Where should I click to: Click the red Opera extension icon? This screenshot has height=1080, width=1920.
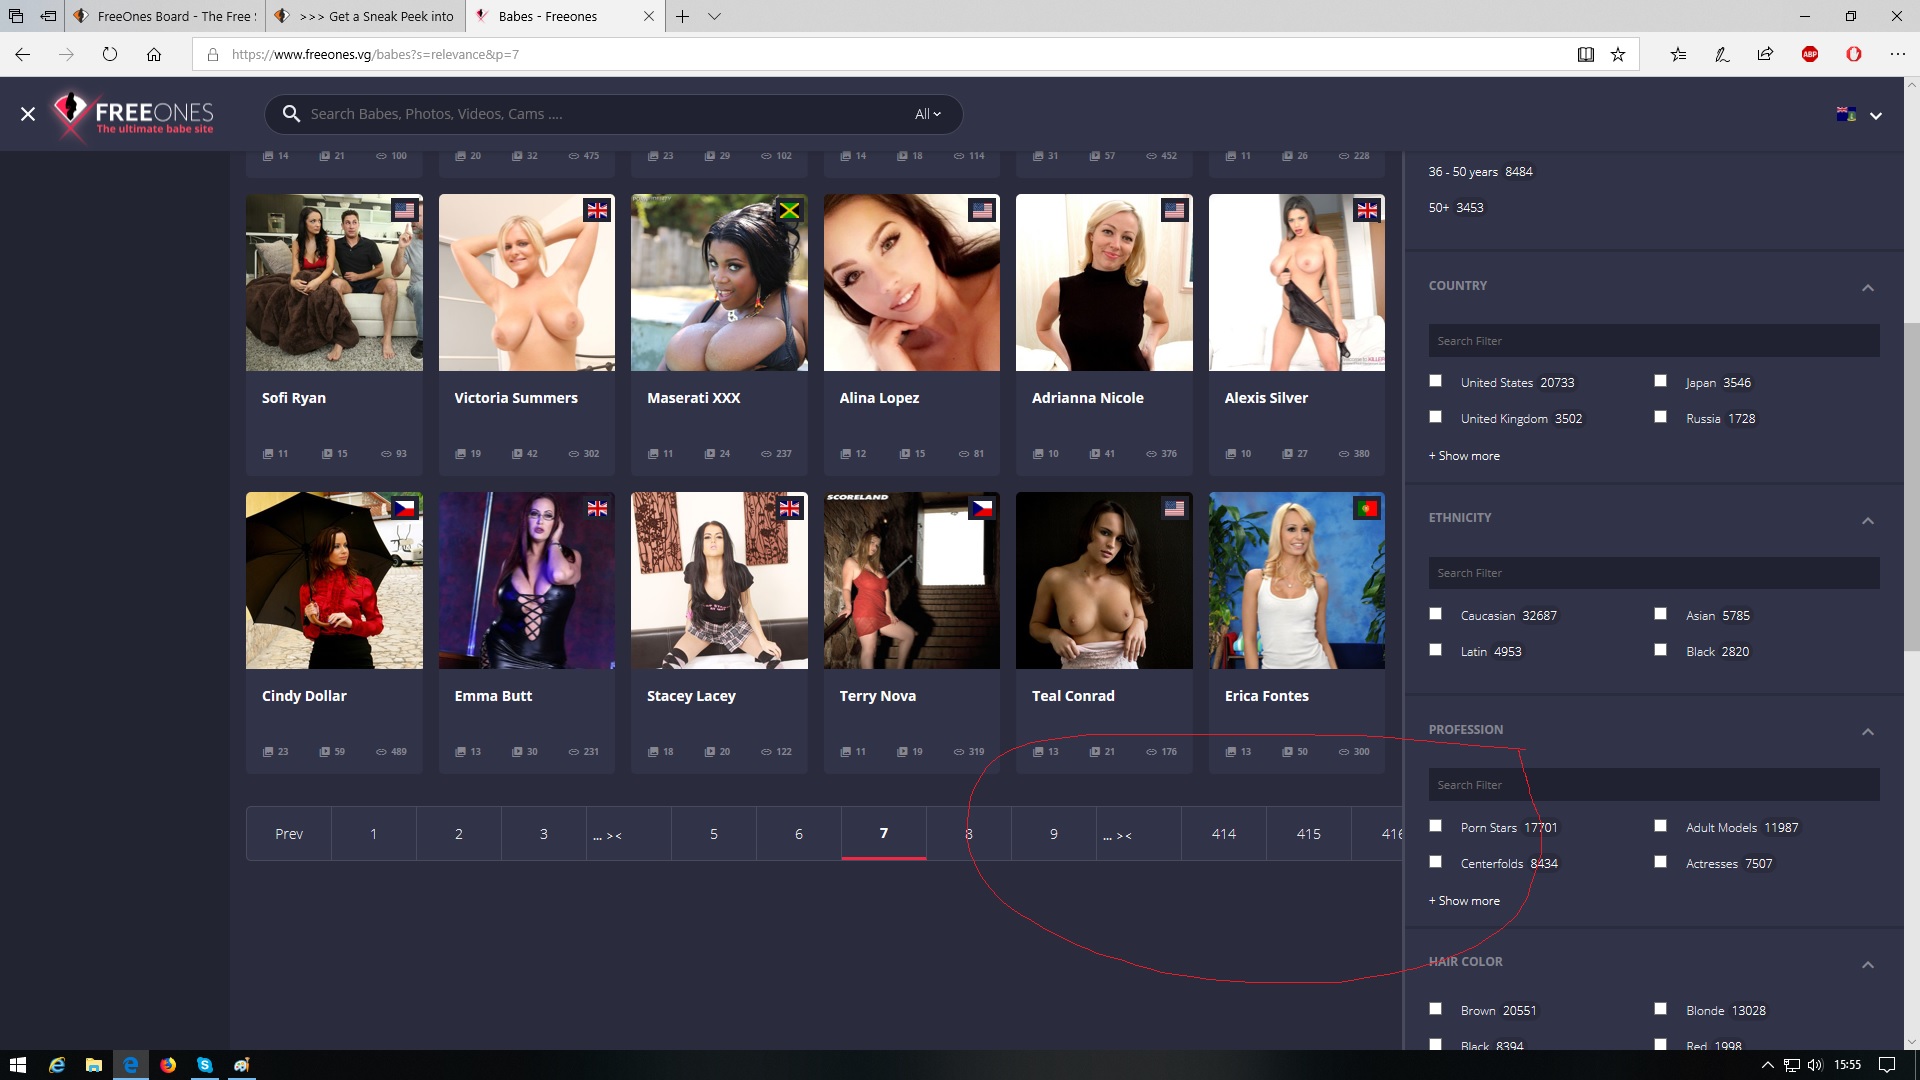coord(1854,54)
